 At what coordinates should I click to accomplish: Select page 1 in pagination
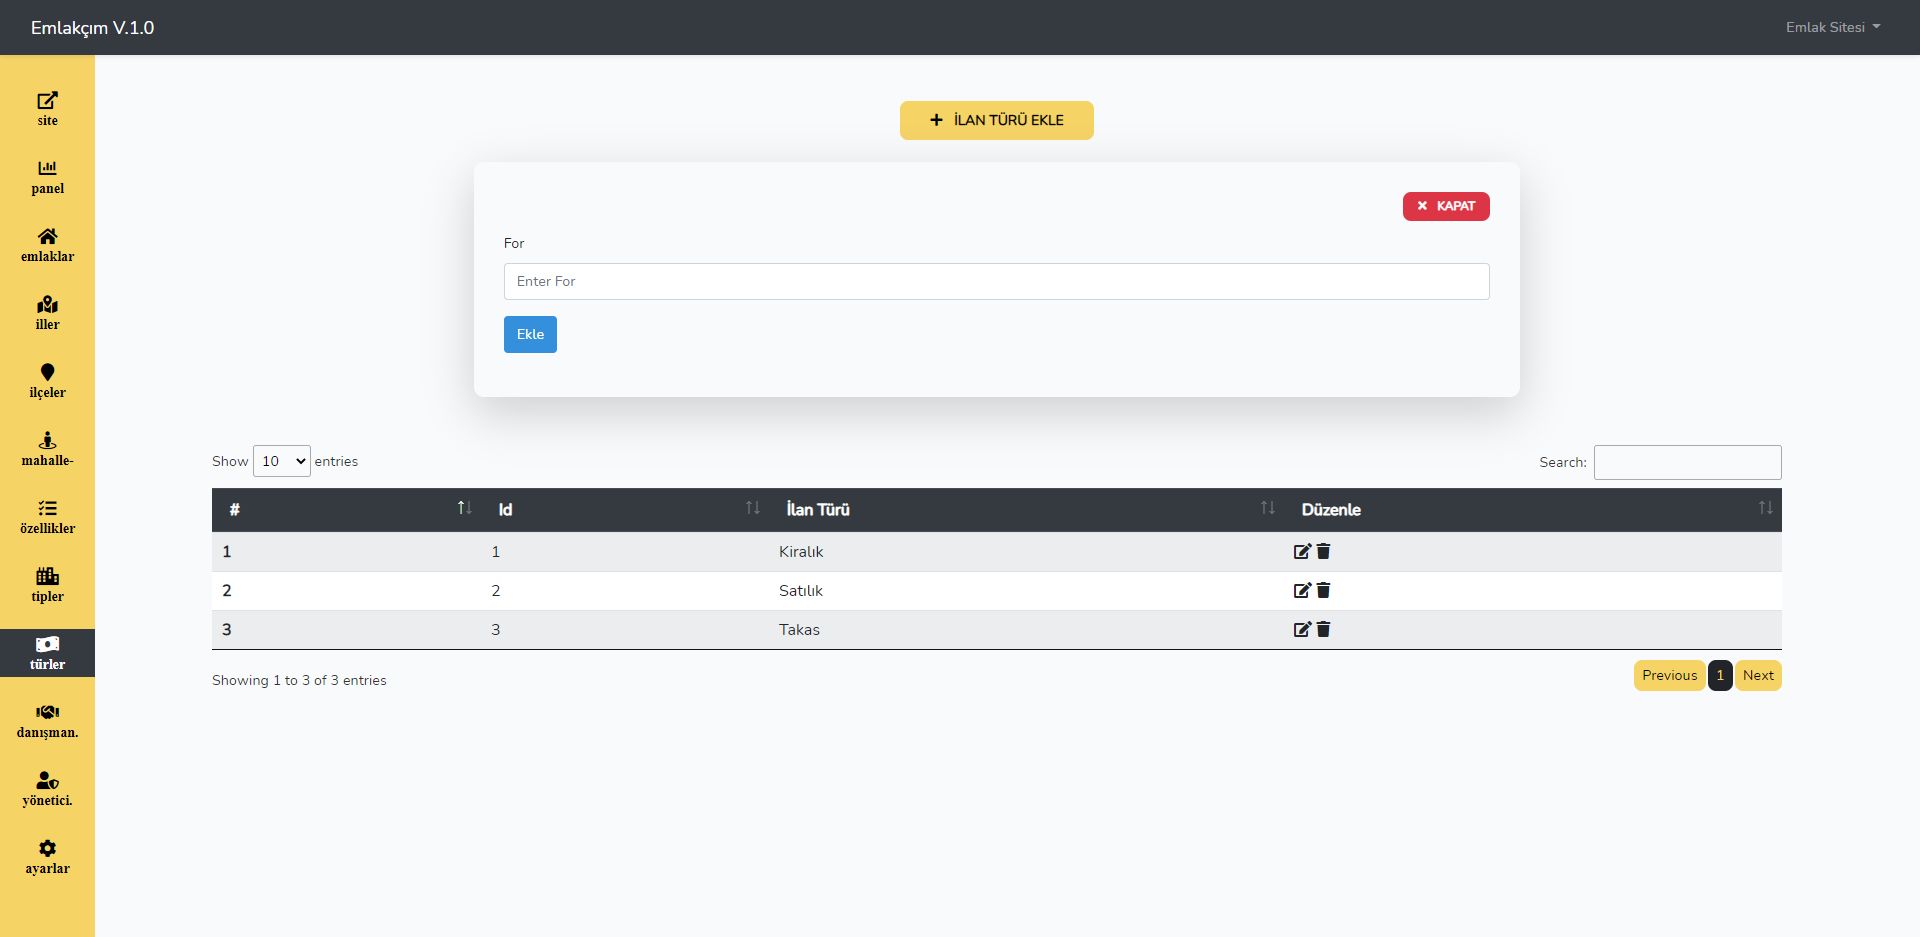tap(1720, 675)
